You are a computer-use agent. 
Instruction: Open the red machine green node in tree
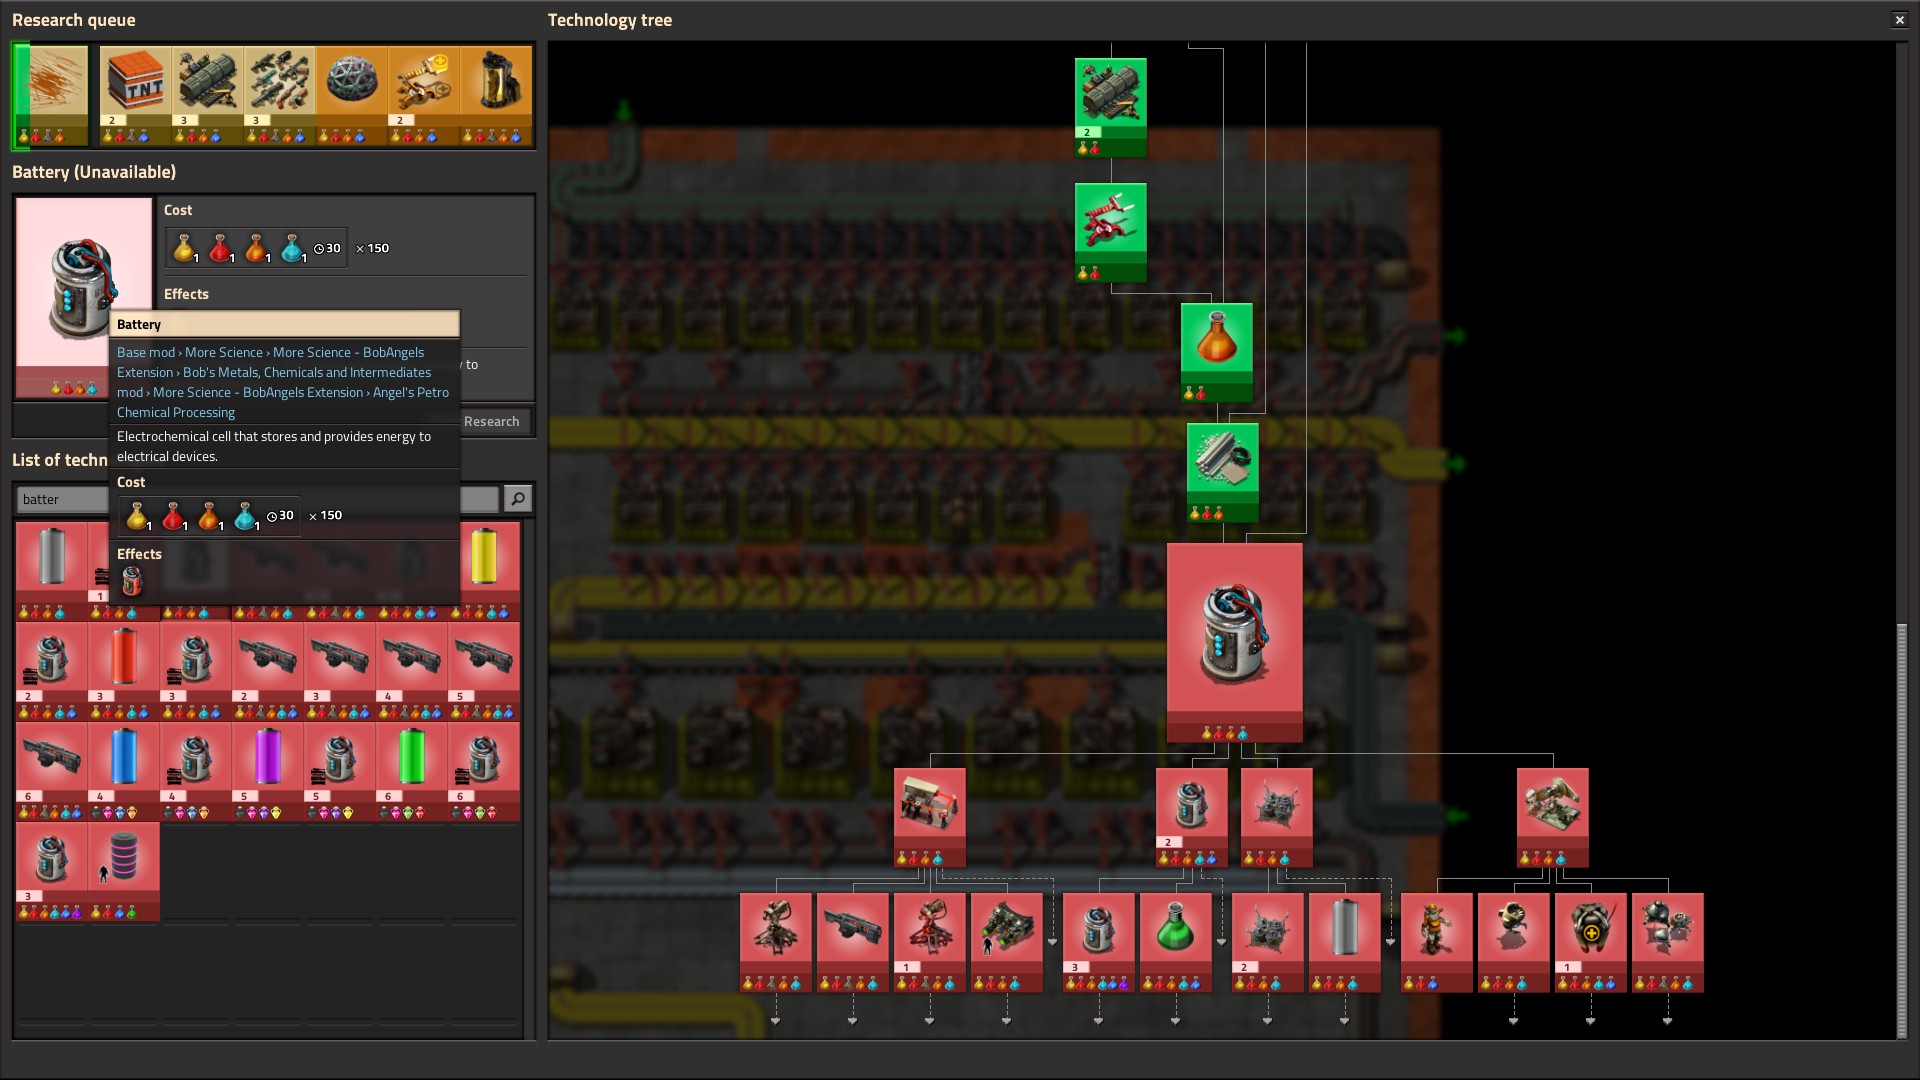(1110, 232)
